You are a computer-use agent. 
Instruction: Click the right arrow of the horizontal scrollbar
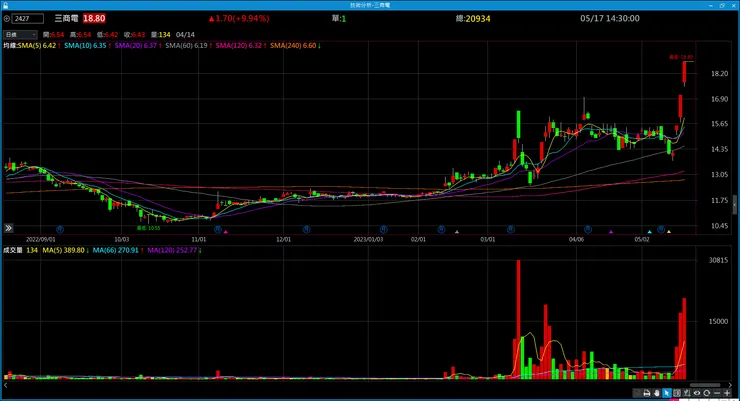coord(731,385)
